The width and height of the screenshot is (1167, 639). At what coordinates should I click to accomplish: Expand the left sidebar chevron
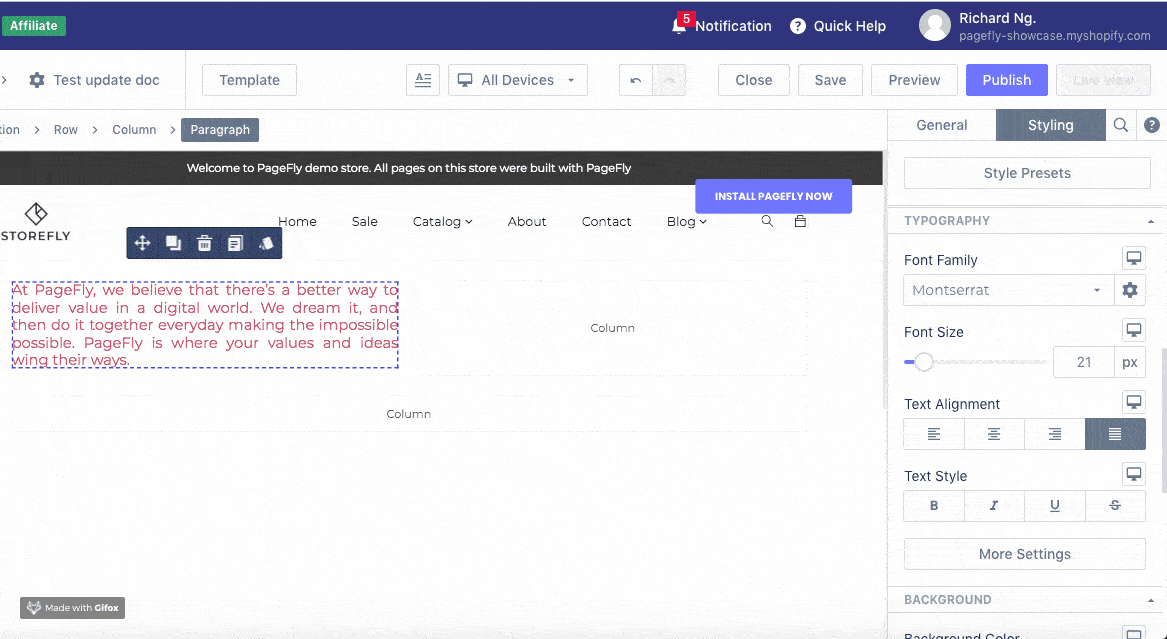click(x=4, y=80)
